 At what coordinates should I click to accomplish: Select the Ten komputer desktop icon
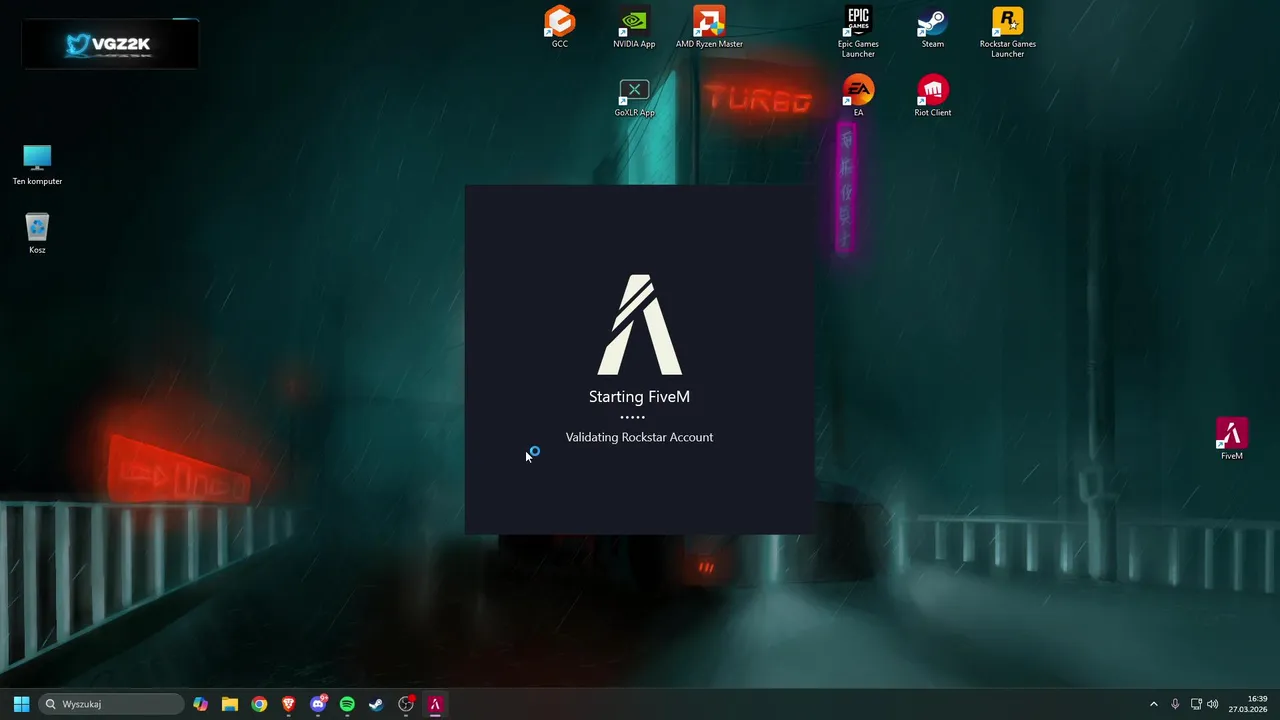(x=37, y=165)
